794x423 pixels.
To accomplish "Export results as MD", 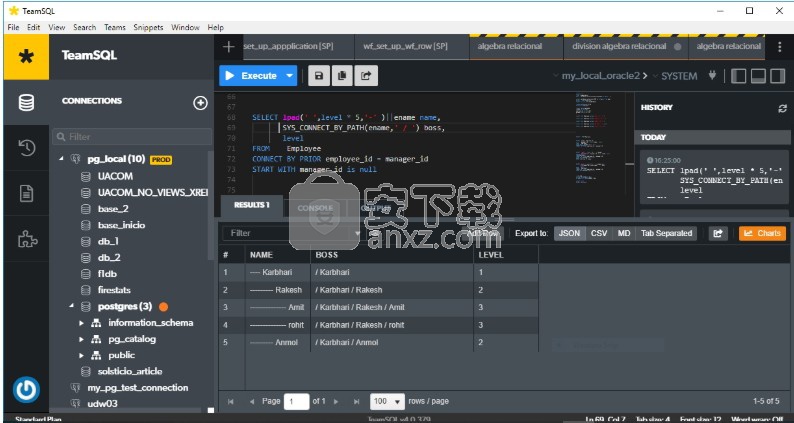I will coord(624,233).
